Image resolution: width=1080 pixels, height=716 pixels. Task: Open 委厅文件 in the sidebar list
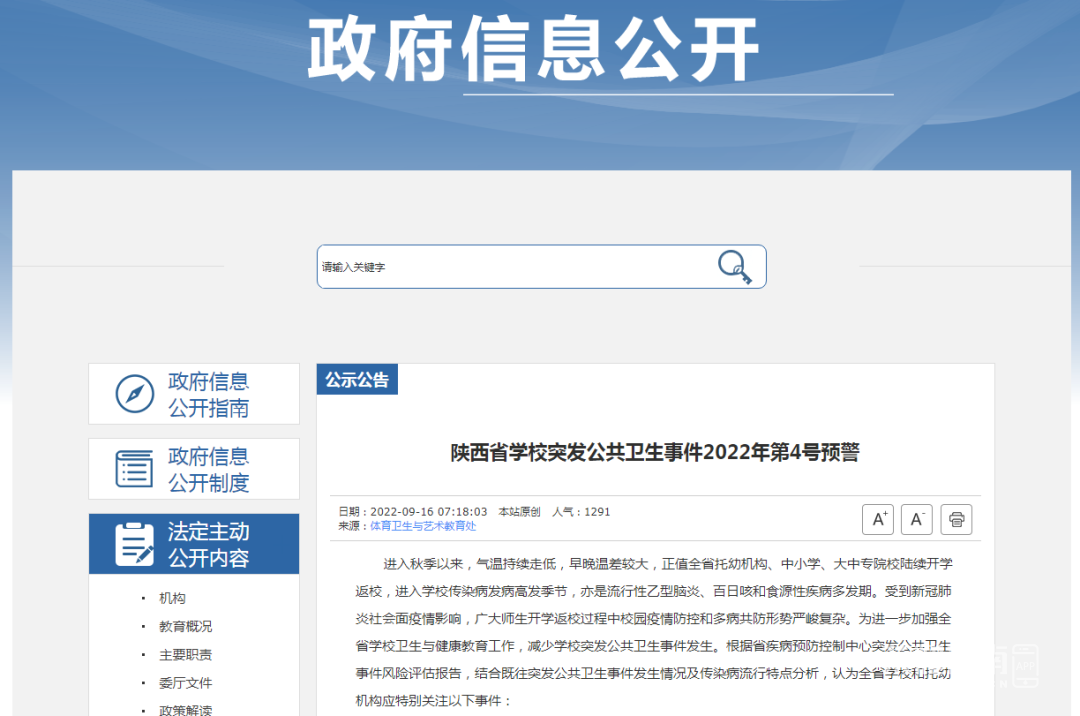[185, 683]
